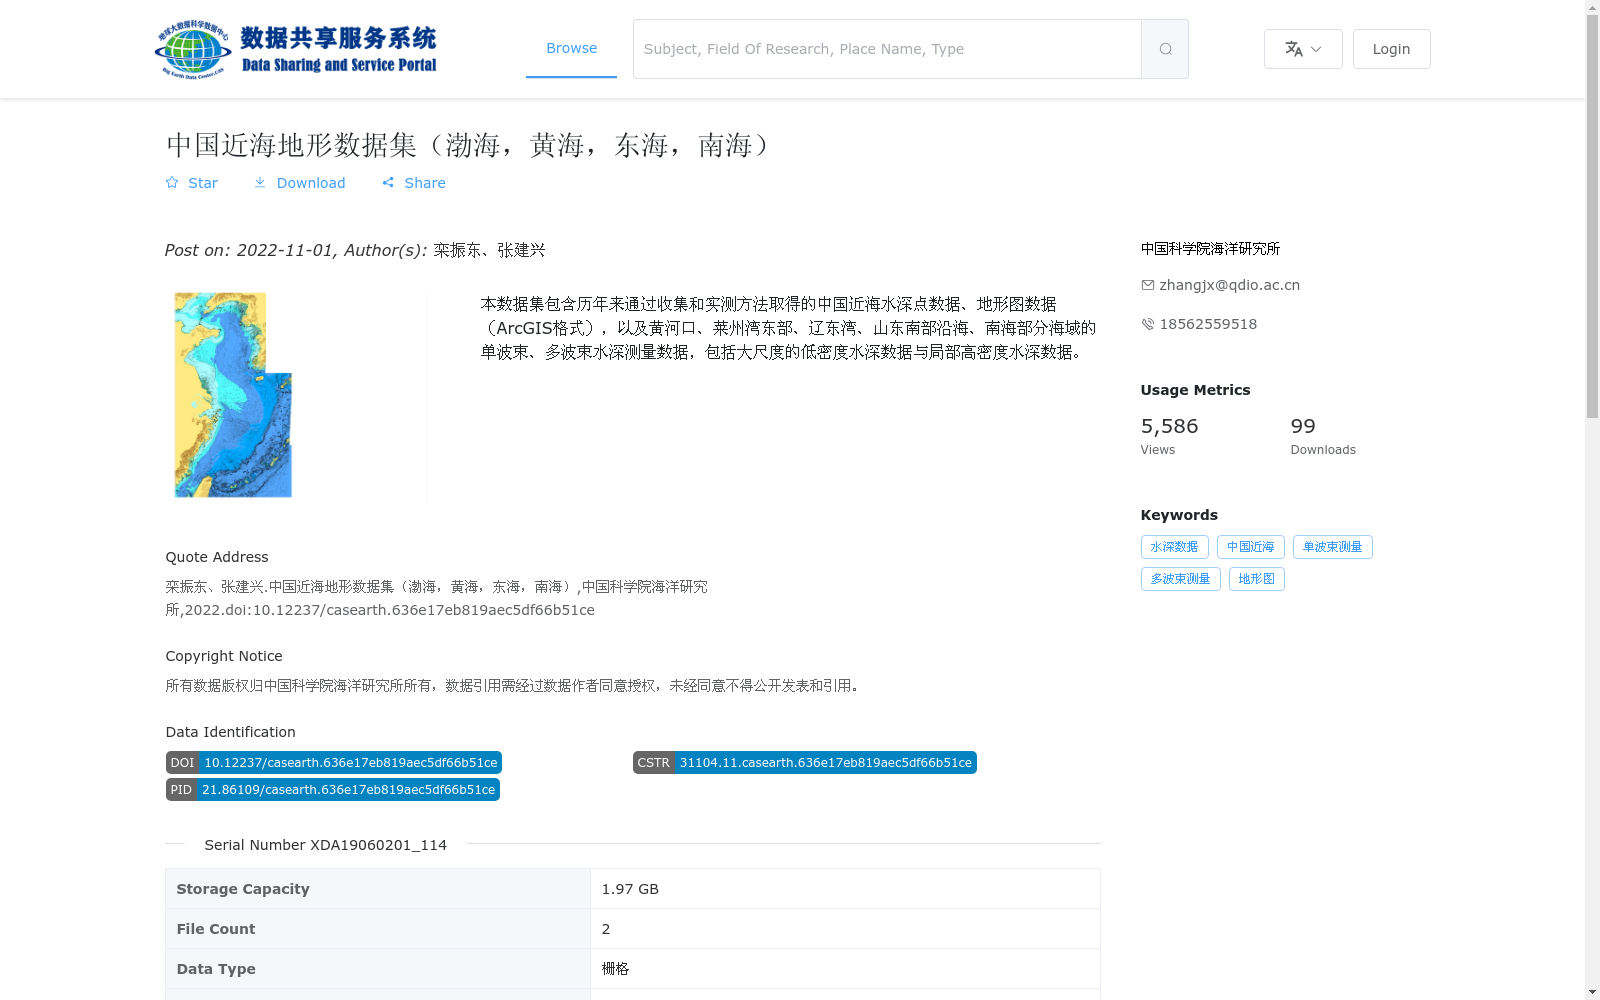Open the language selector dropdown
1600x1000 pixels.
1303,48
